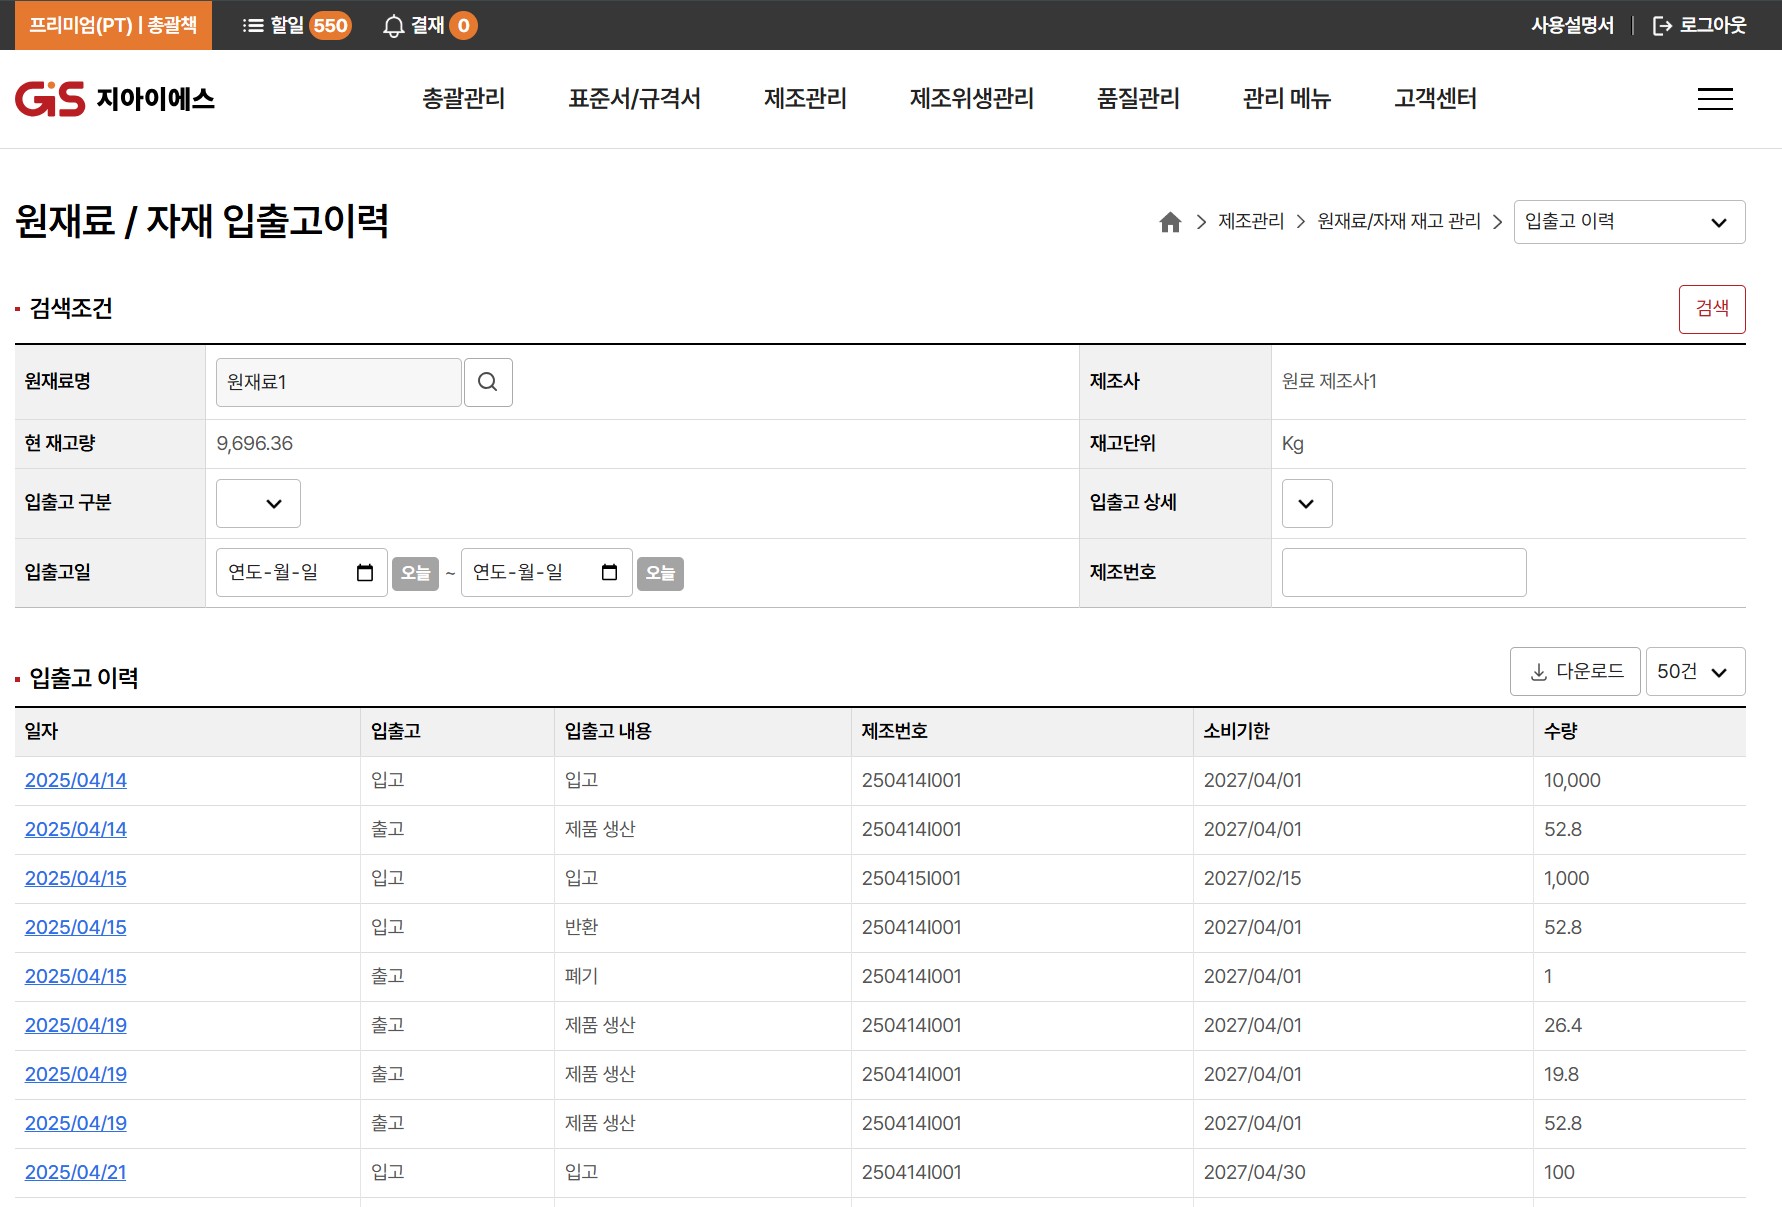Open the 품질관리 menu
Image resolution: width=1782 pixels, height=1207 pixels.
1138,99
